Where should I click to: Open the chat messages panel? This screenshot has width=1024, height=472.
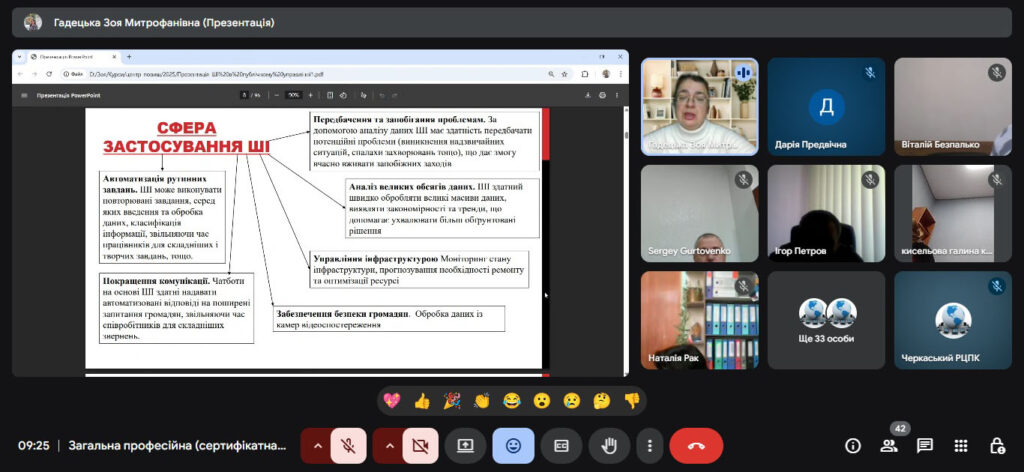coord(925,446)
